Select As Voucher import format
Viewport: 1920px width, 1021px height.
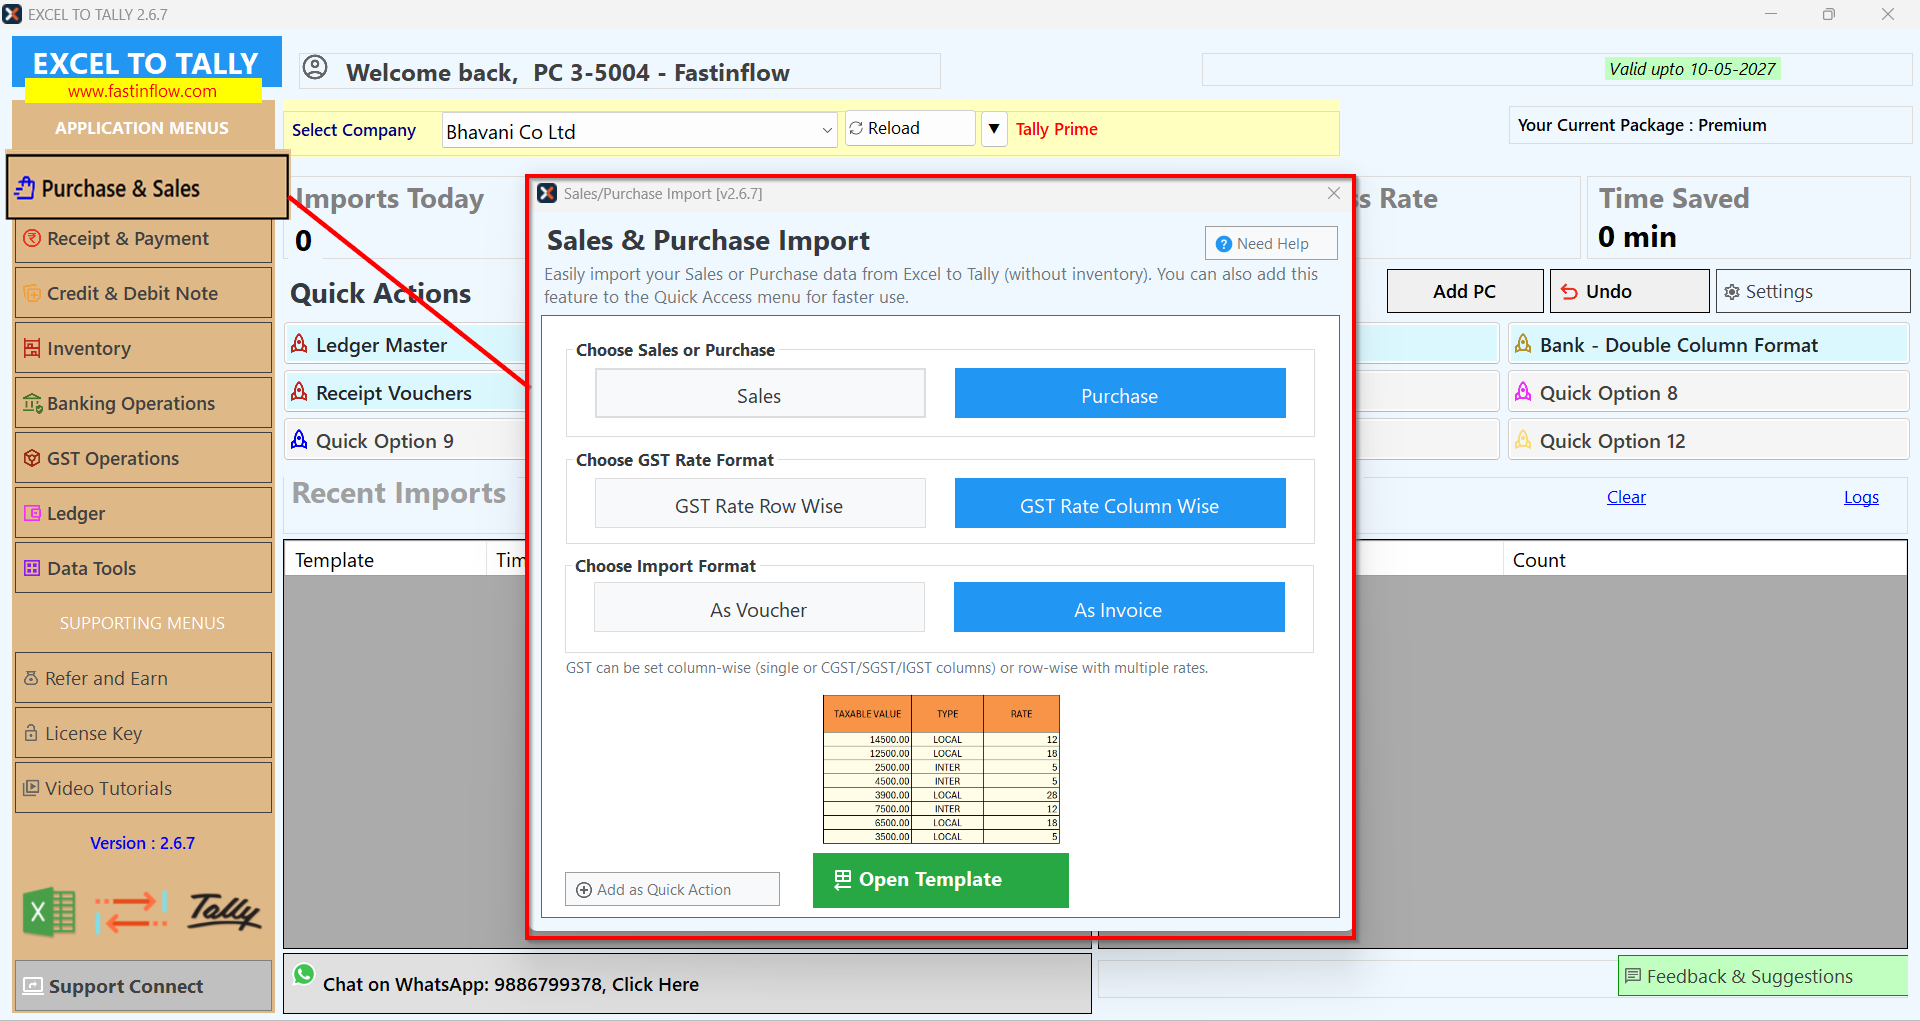759,608
